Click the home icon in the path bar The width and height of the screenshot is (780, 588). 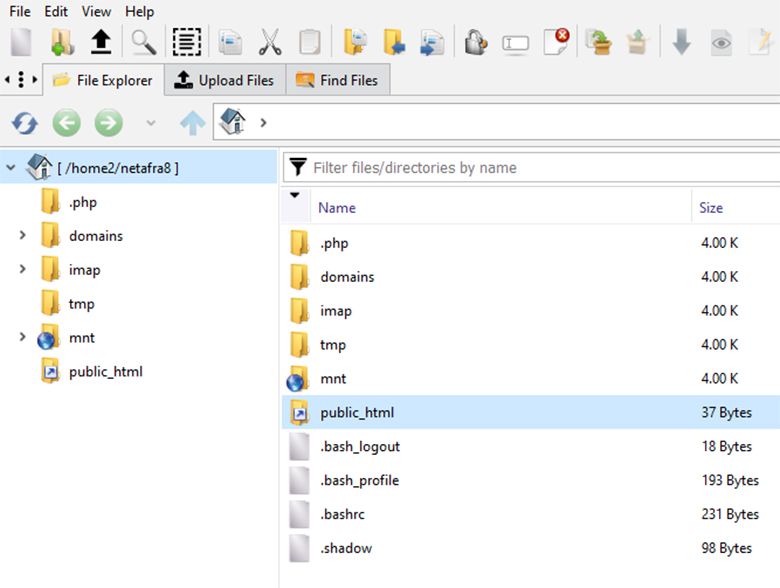(233, 121)
